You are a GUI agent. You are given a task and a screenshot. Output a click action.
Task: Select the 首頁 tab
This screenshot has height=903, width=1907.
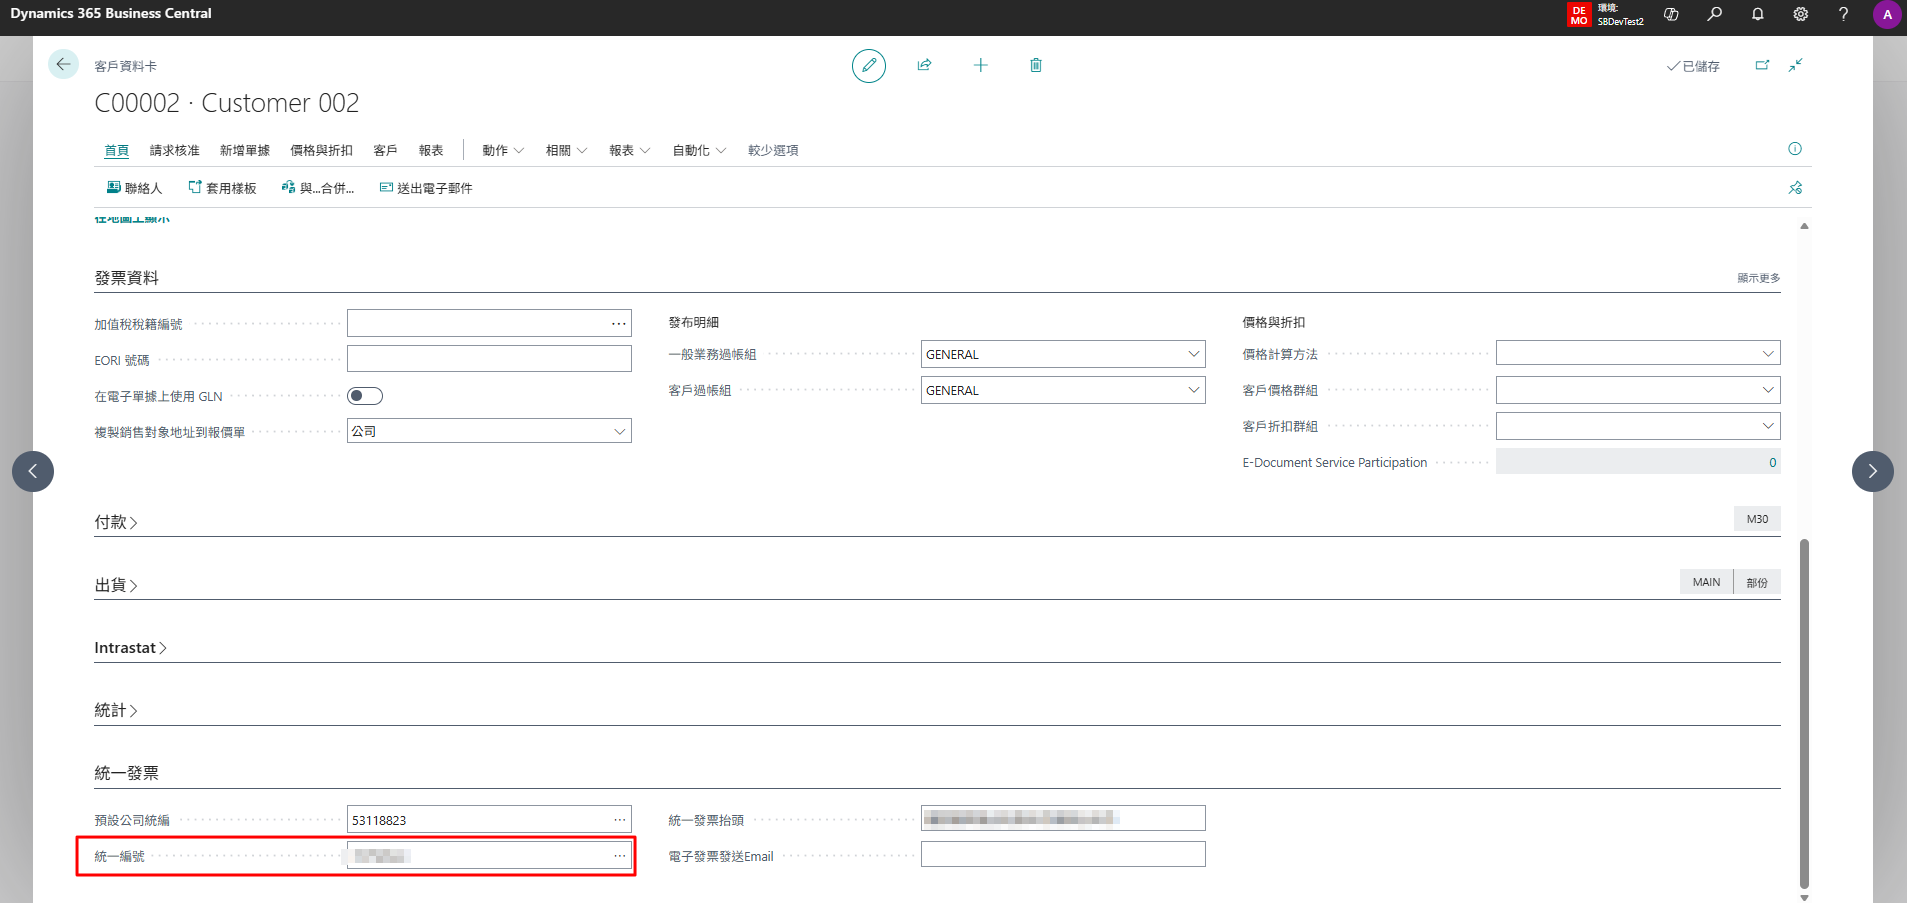[117, 150]
